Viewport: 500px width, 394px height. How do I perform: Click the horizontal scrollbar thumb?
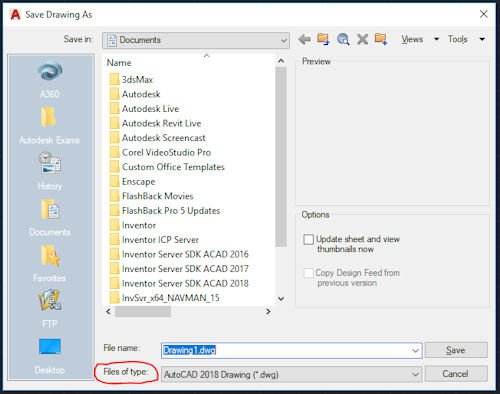tap(143, 312)
